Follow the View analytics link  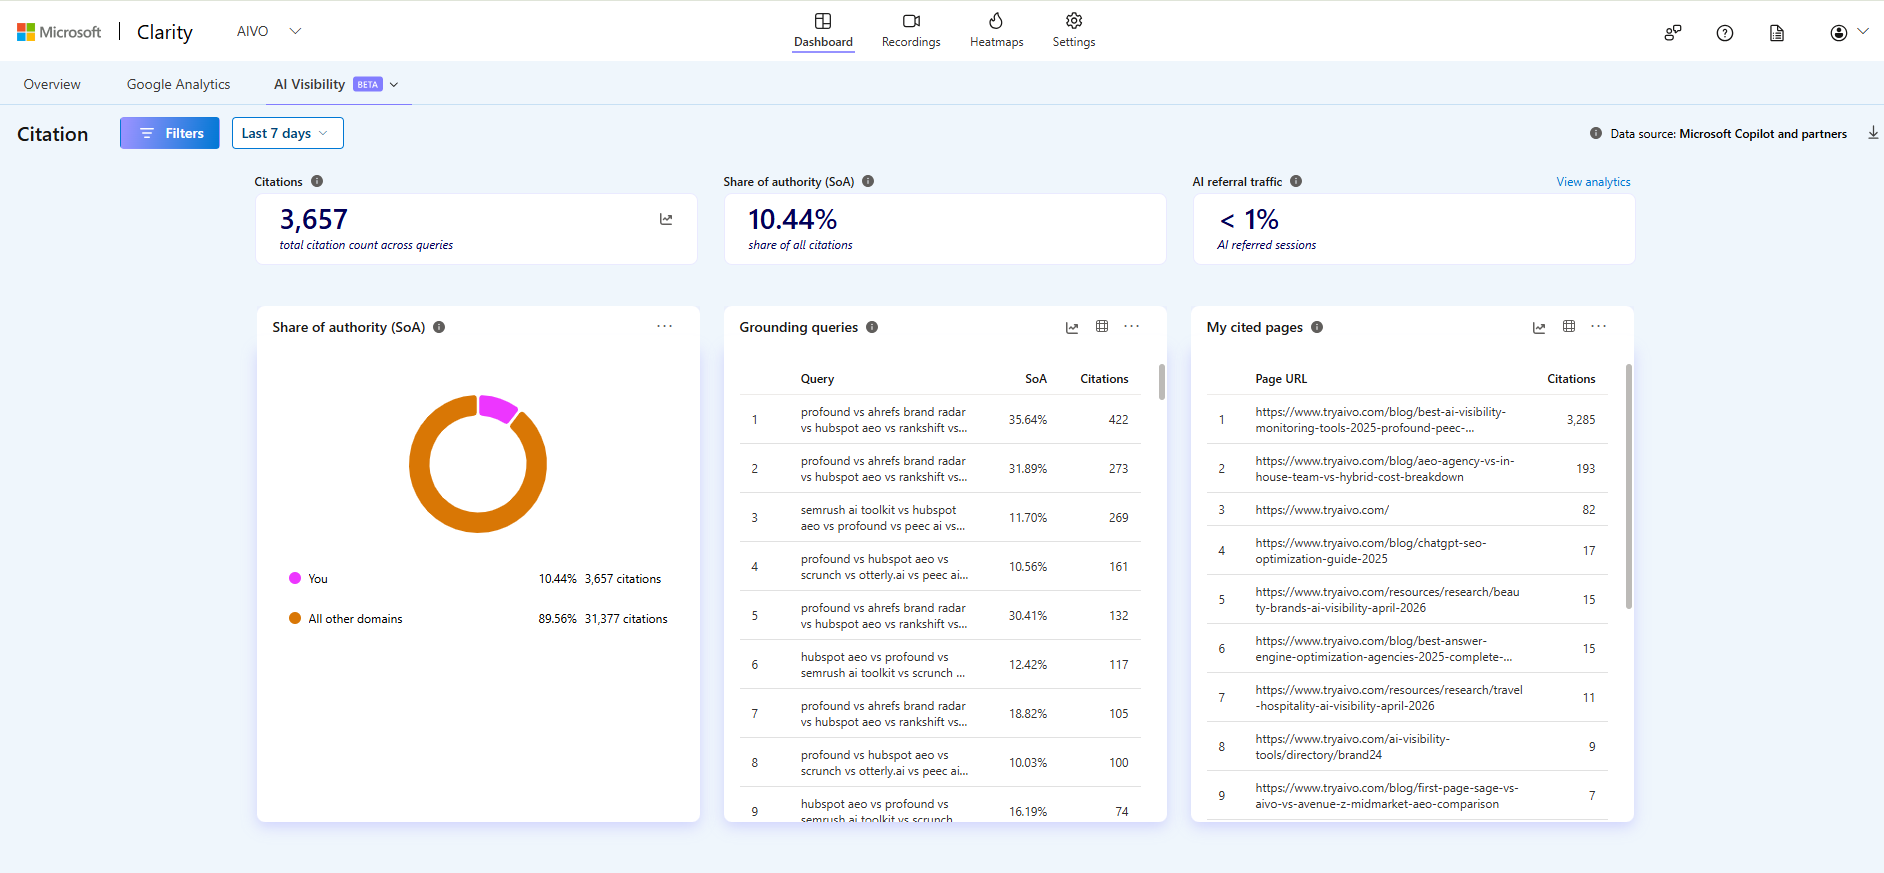coord(1593,182)
